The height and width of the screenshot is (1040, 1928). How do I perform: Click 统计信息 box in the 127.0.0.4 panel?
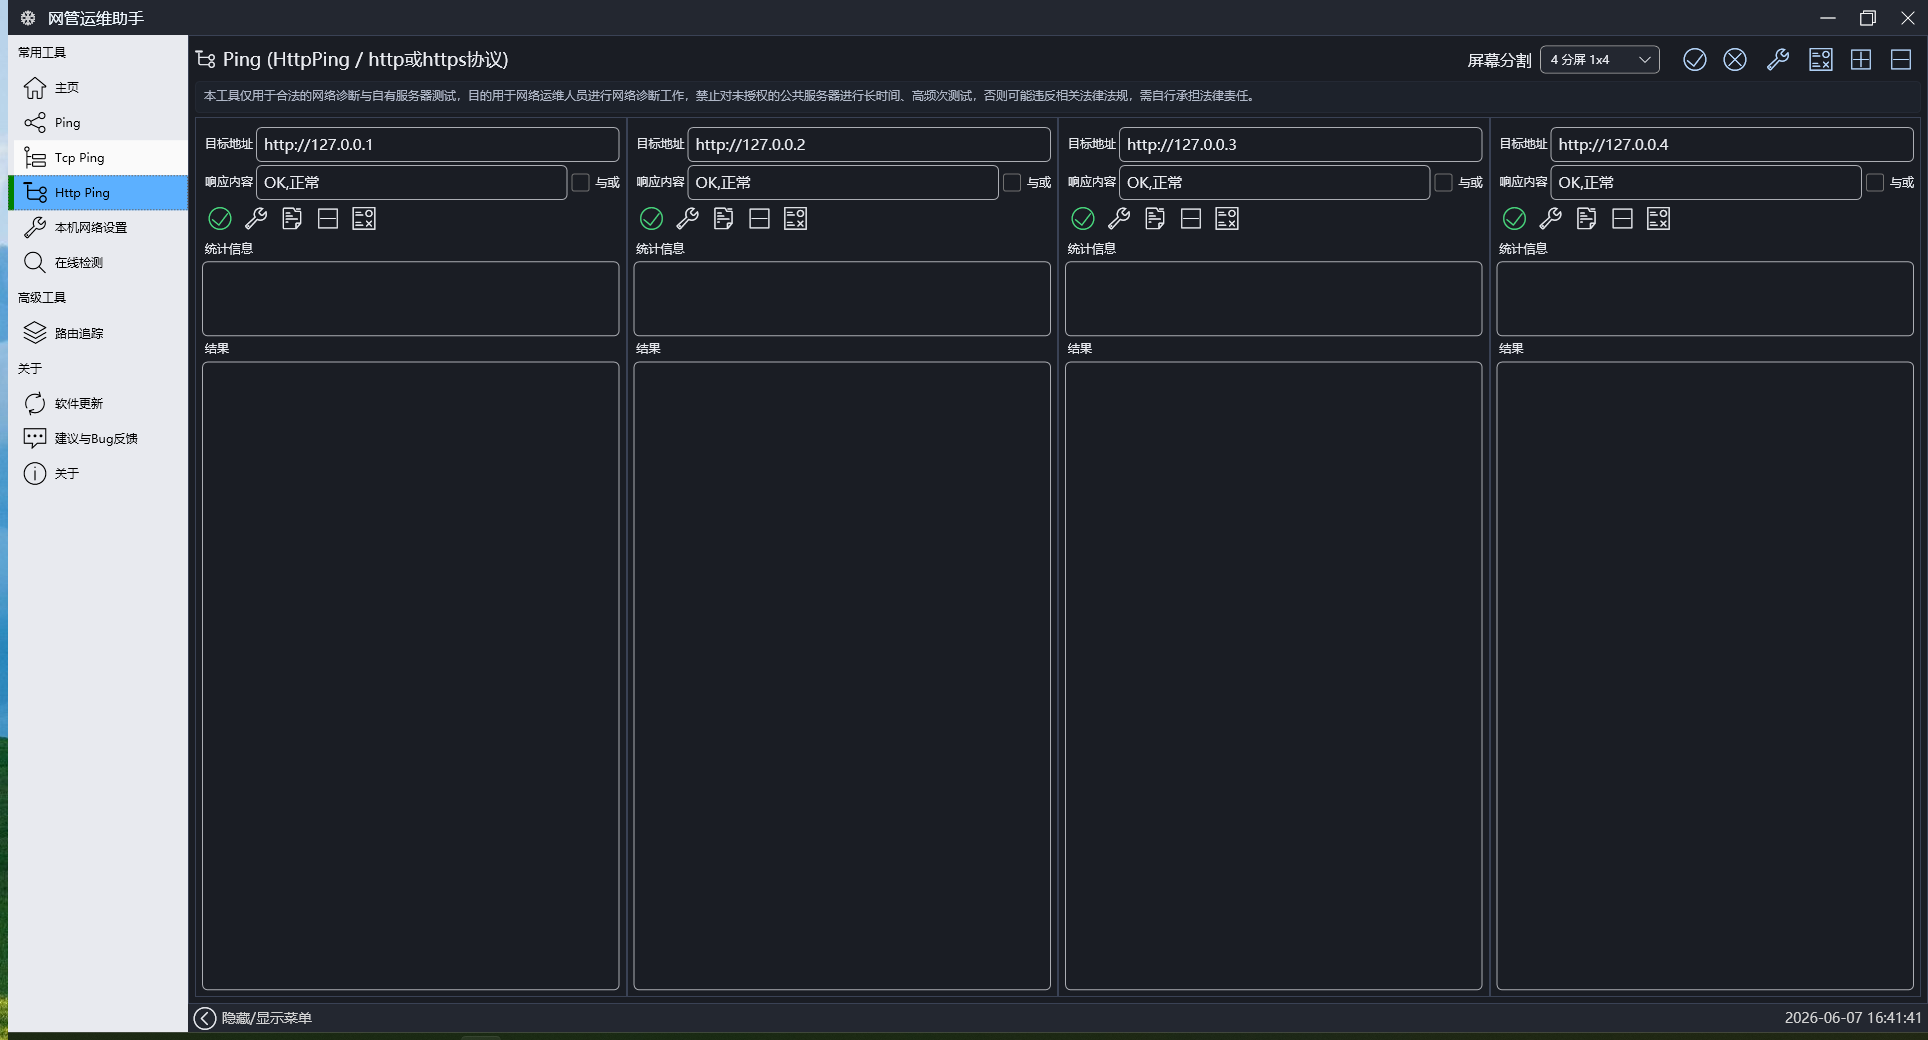1705,299
